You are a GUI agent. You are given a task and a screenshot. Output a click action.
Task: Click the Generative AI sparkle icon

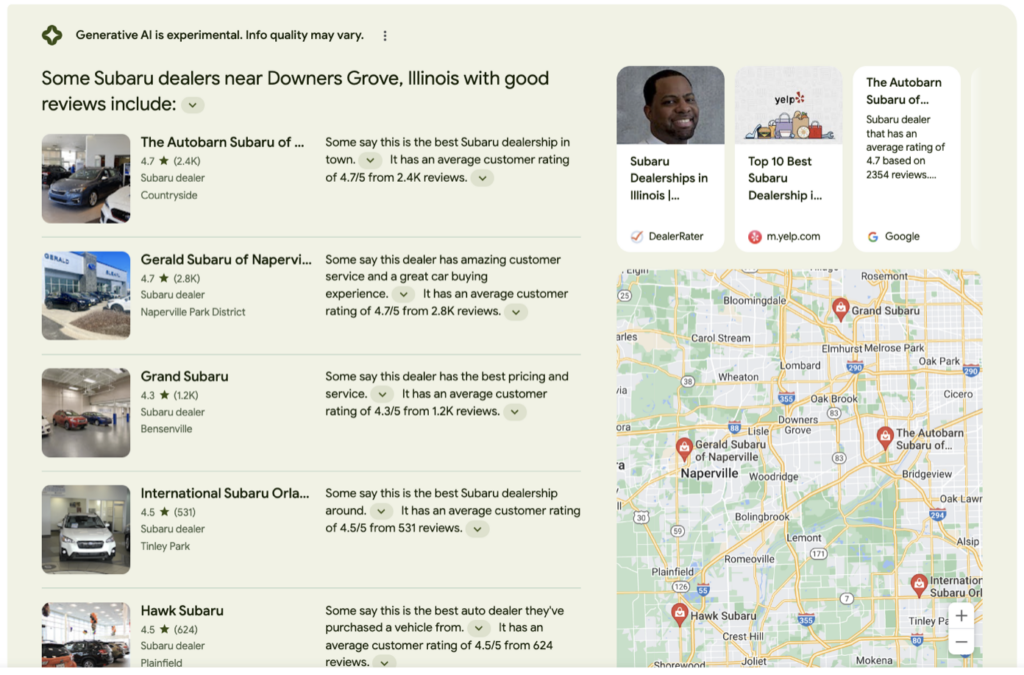(x=52, y=35)
